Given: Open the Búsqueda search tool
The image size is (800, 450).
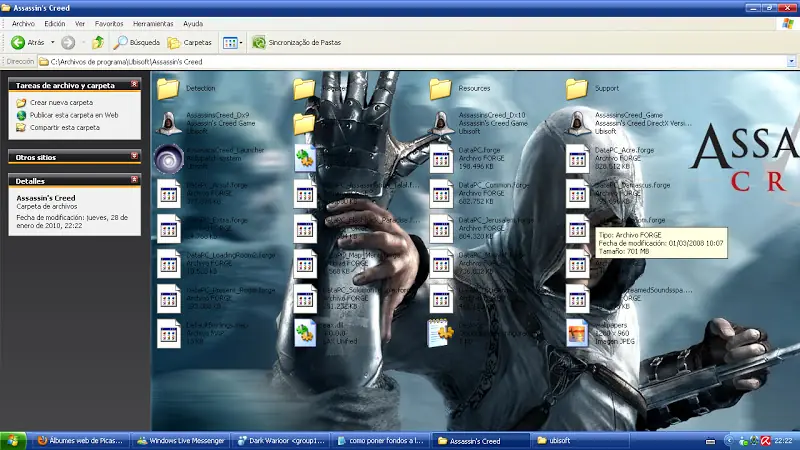Looking at the screenshot, I should pos(136,42).
